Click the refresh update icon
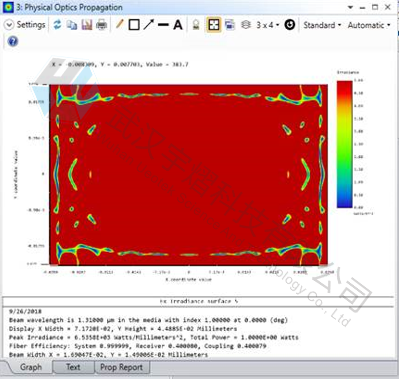The image size is (399, 380). (57, 25)
